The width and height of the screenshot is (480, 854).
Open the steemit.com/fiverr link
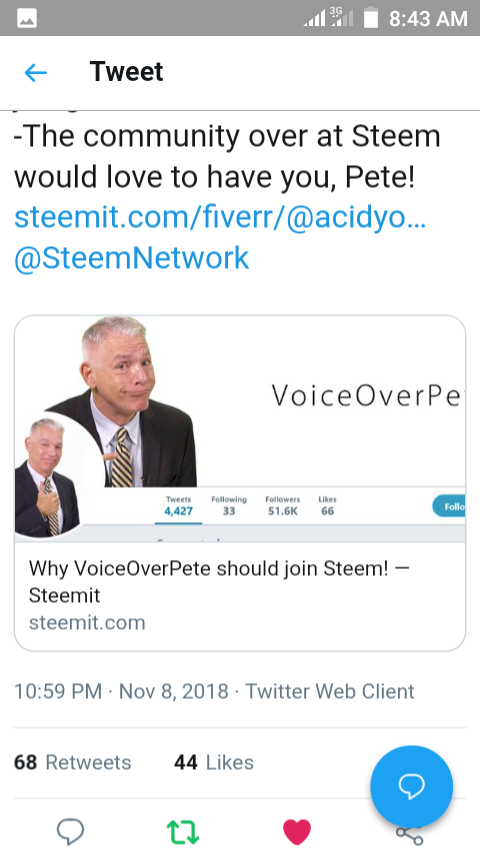click(220, 217)
